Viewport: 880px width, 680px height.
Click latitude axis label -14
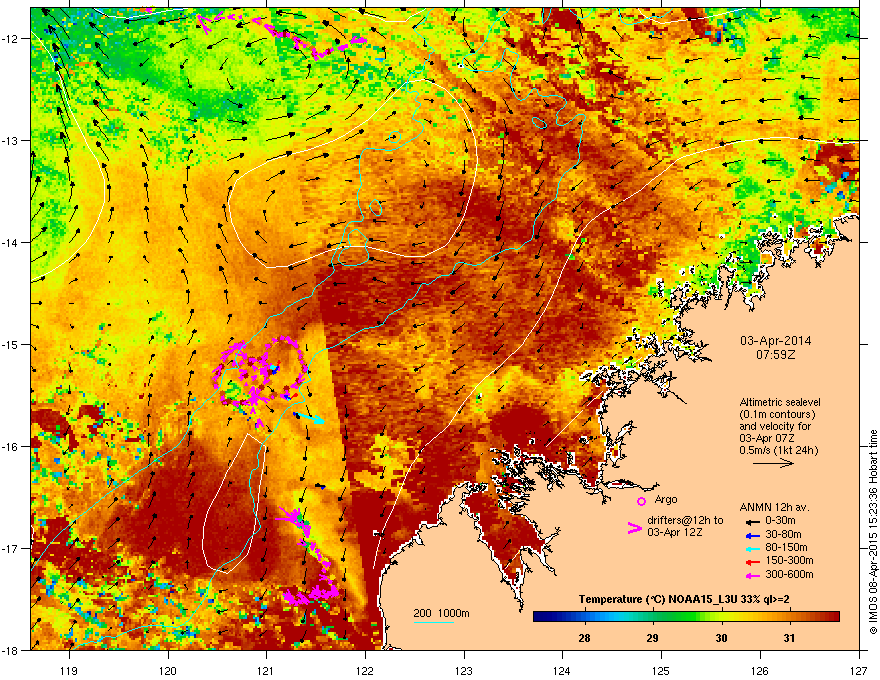[x=11, y=242]
